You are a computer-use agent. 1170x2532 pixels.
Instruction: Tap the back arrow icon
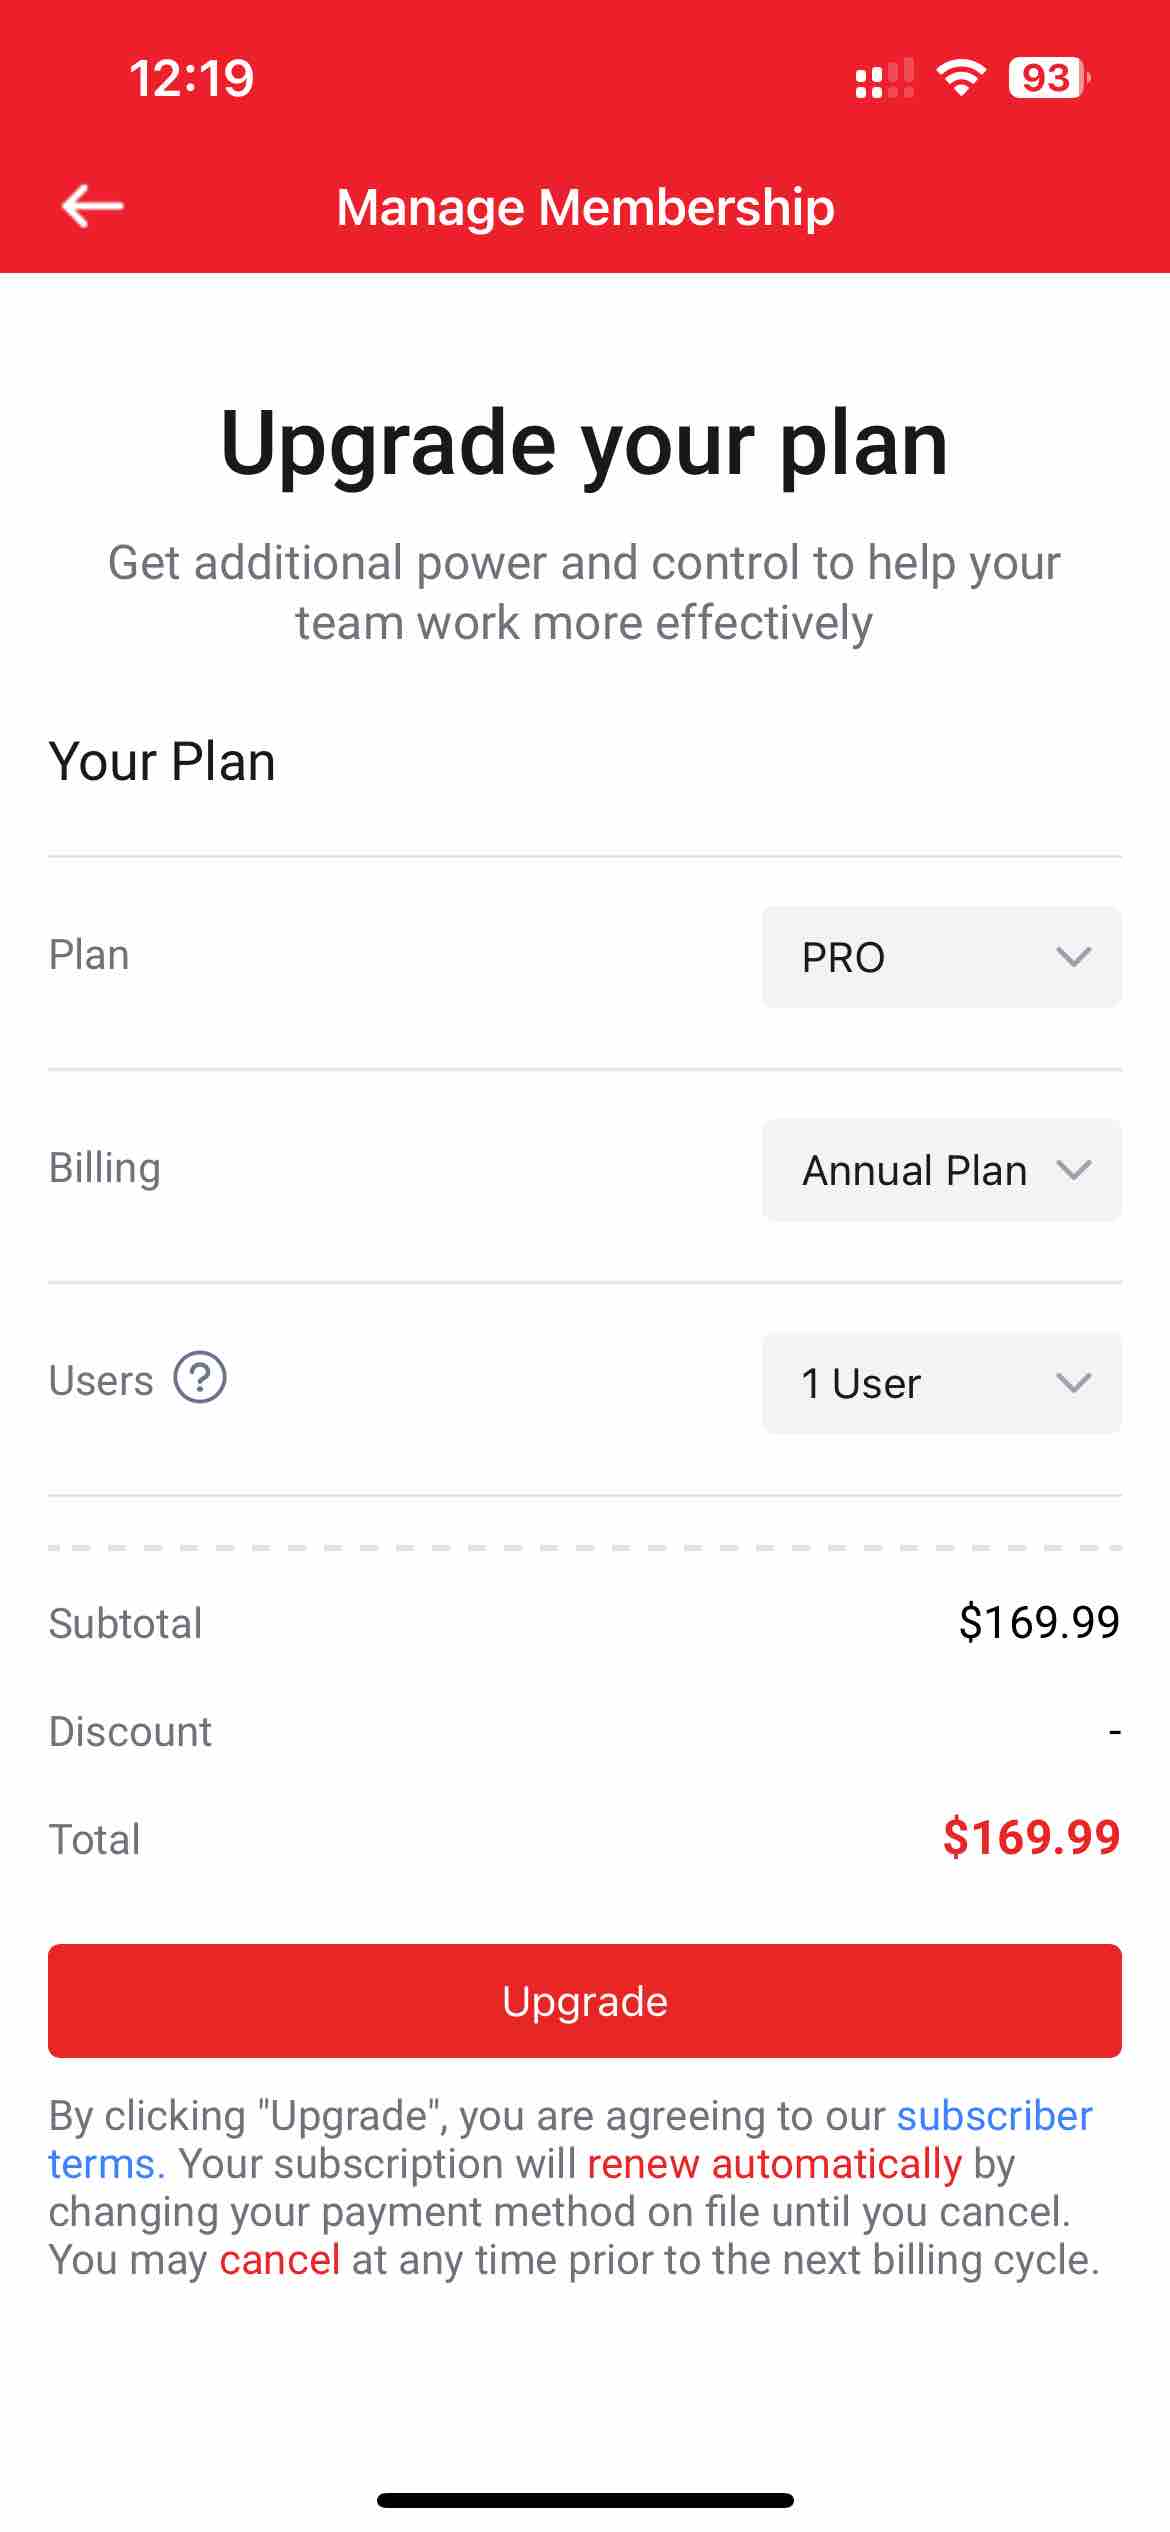pos(92,206)
